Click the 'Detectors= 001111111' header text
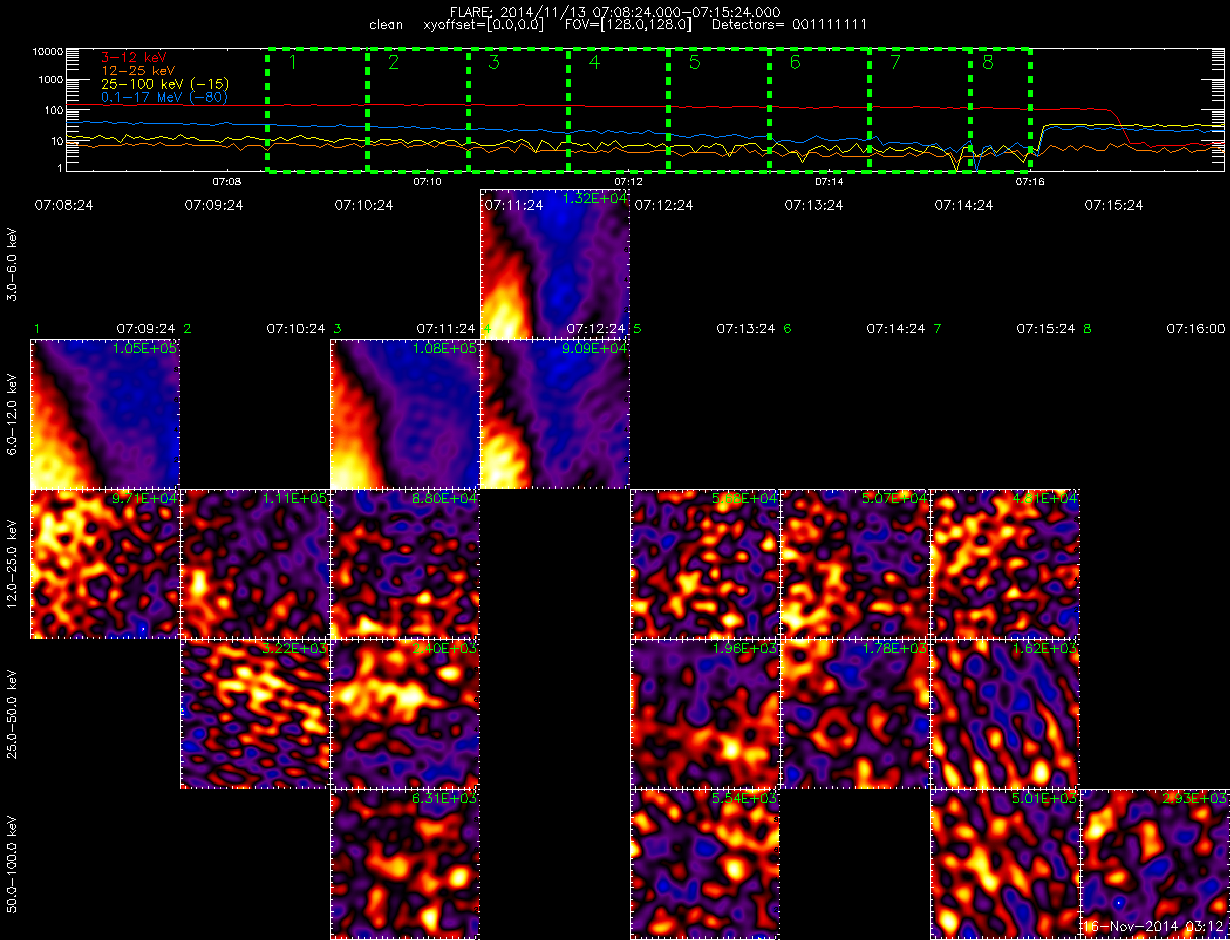 (x=789, y=24)
